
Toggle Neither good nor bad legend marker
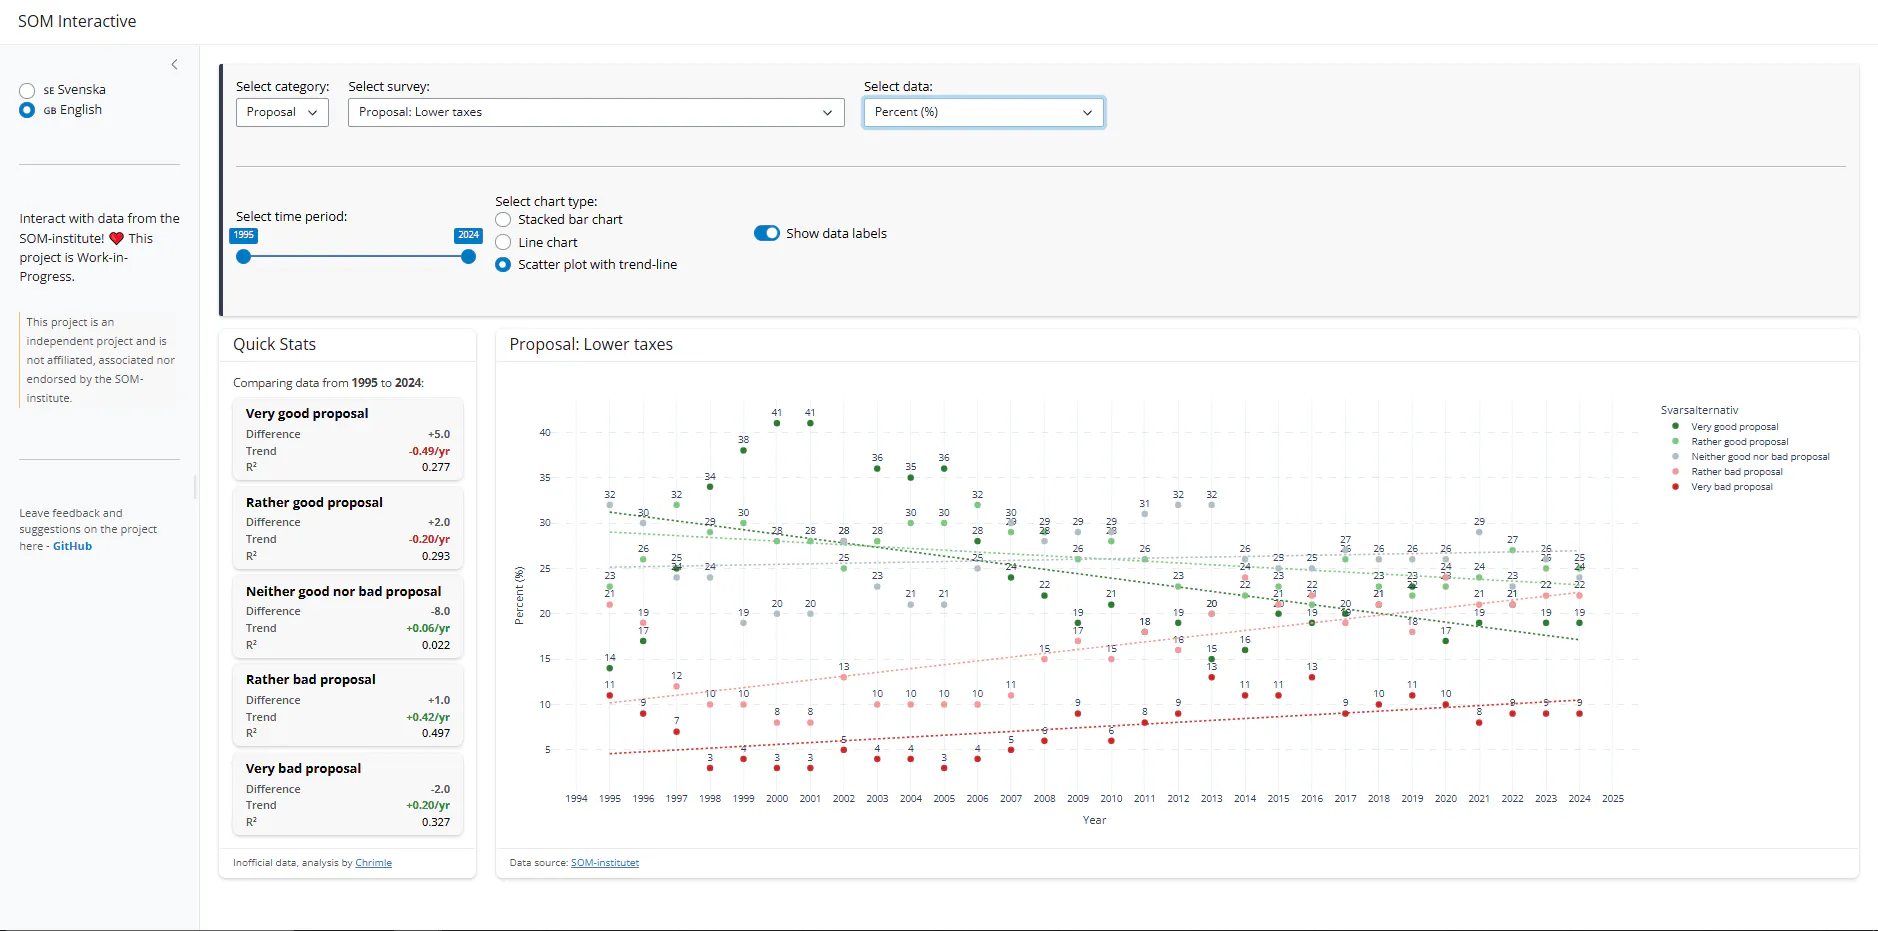tap(1675, 456)
